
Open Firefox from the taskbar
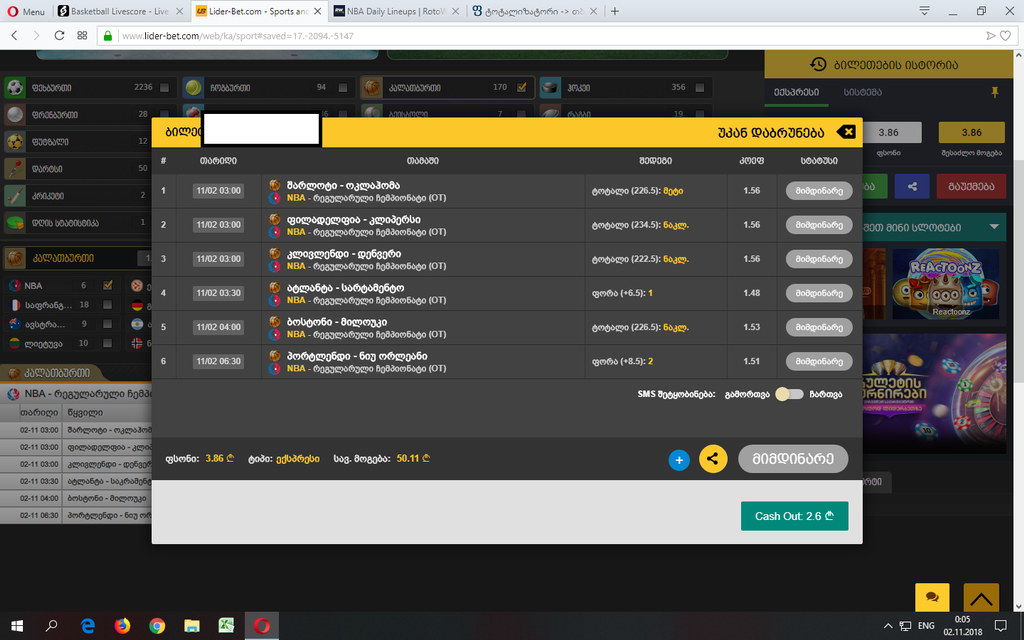tap(122, 626)
